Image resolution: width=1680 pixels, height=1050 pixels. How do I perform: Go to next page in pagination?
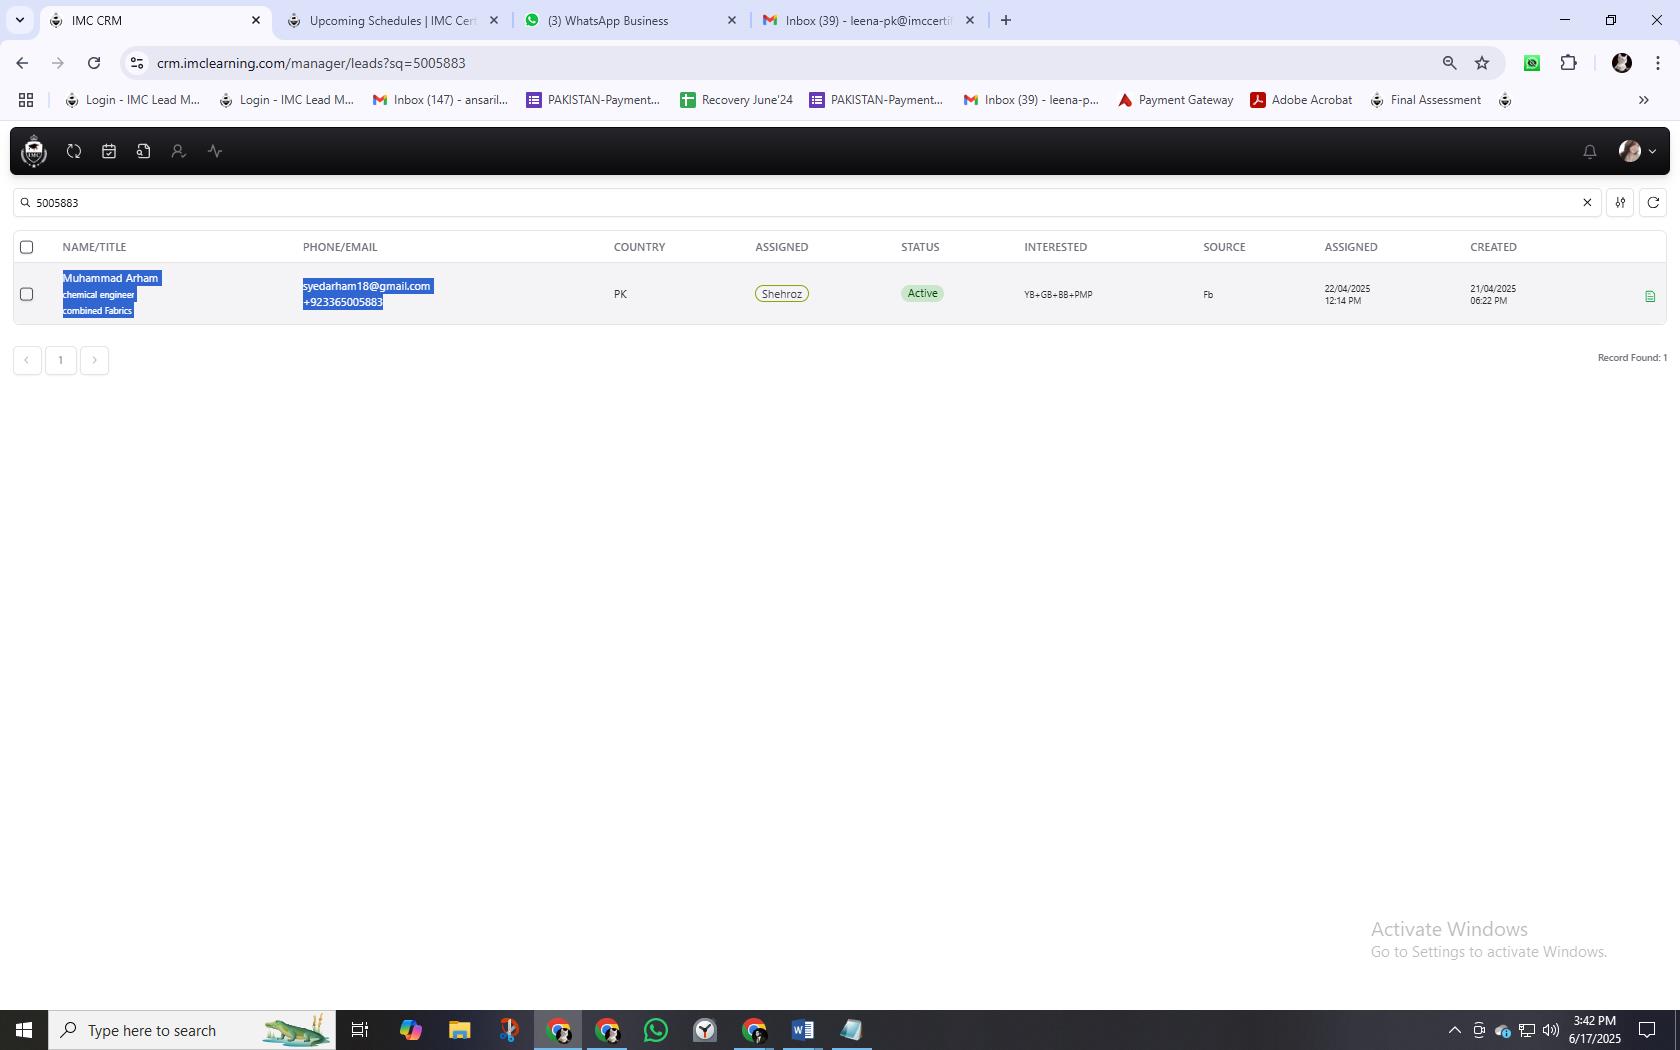[94, 360]
